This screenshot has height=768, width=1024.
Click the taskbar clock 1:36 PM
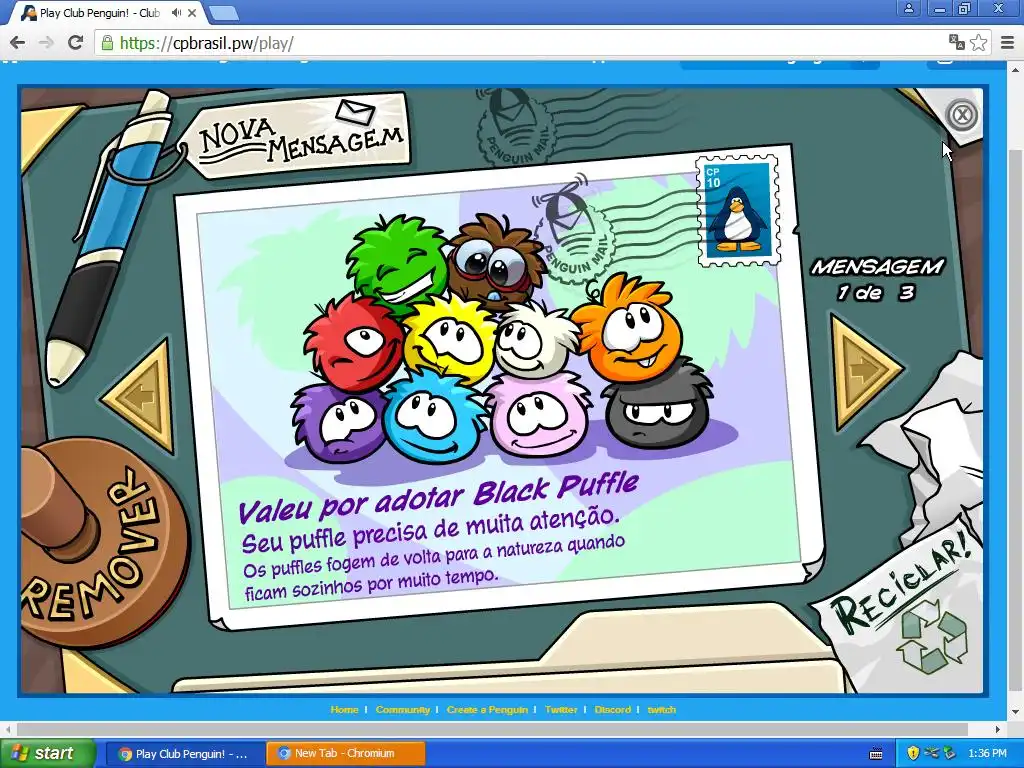[987, 754]
